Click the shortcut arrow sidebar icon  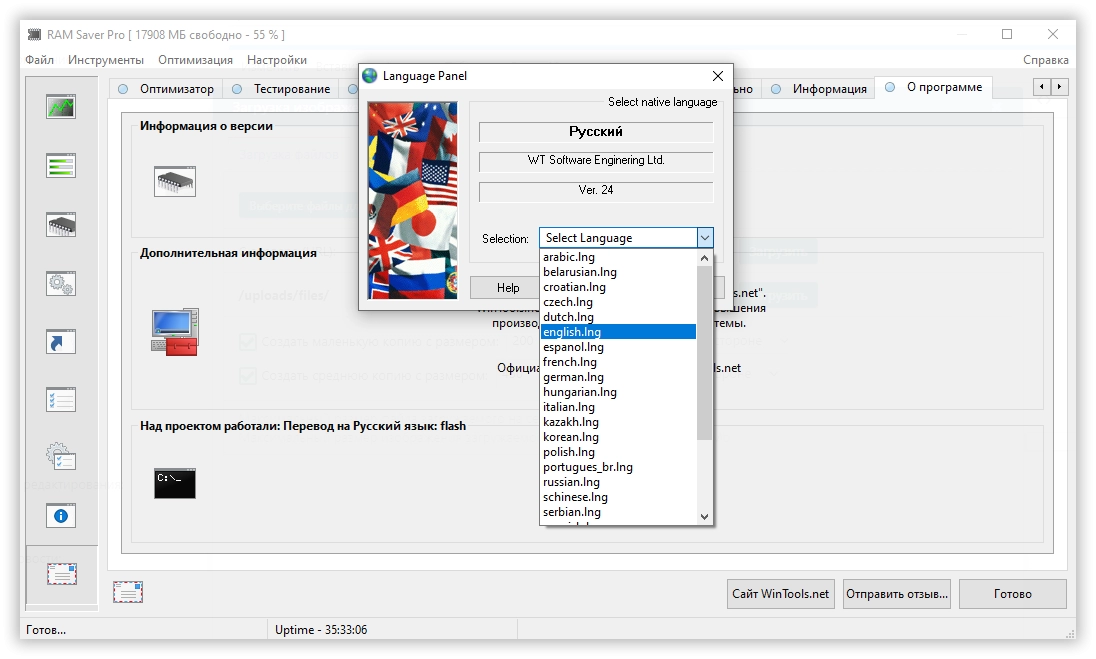click(61, 342)
